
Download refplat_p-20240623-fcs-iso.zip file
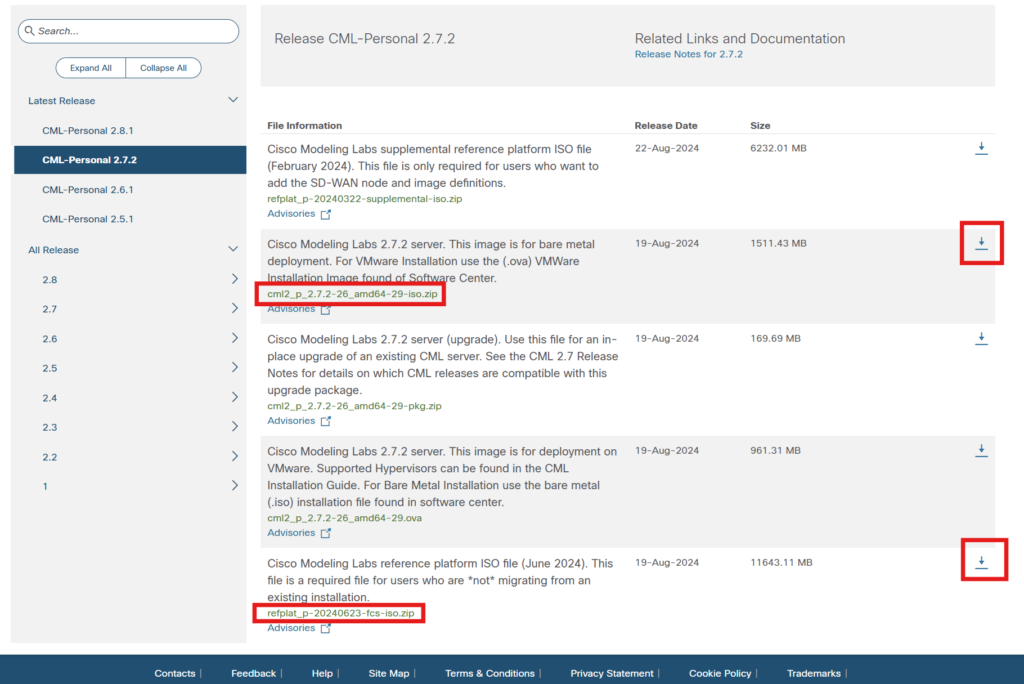981,562
